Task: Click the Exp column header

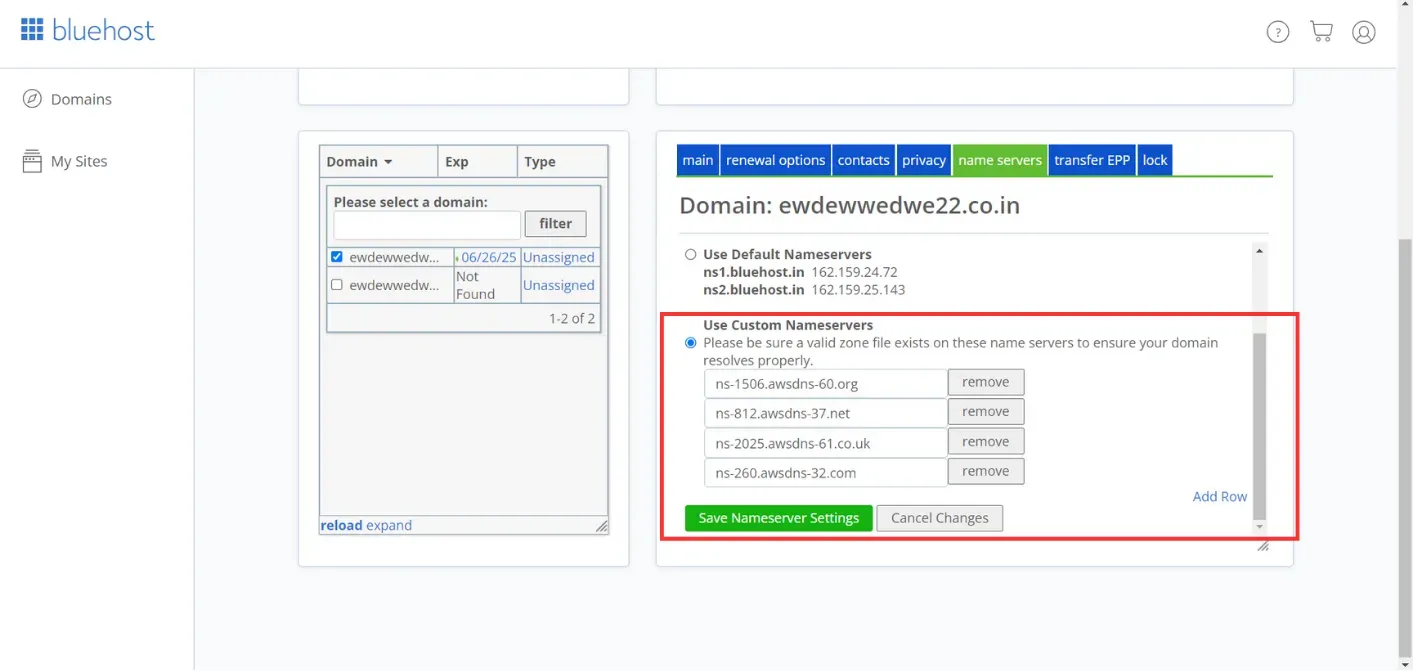Action: coord(478,161)
